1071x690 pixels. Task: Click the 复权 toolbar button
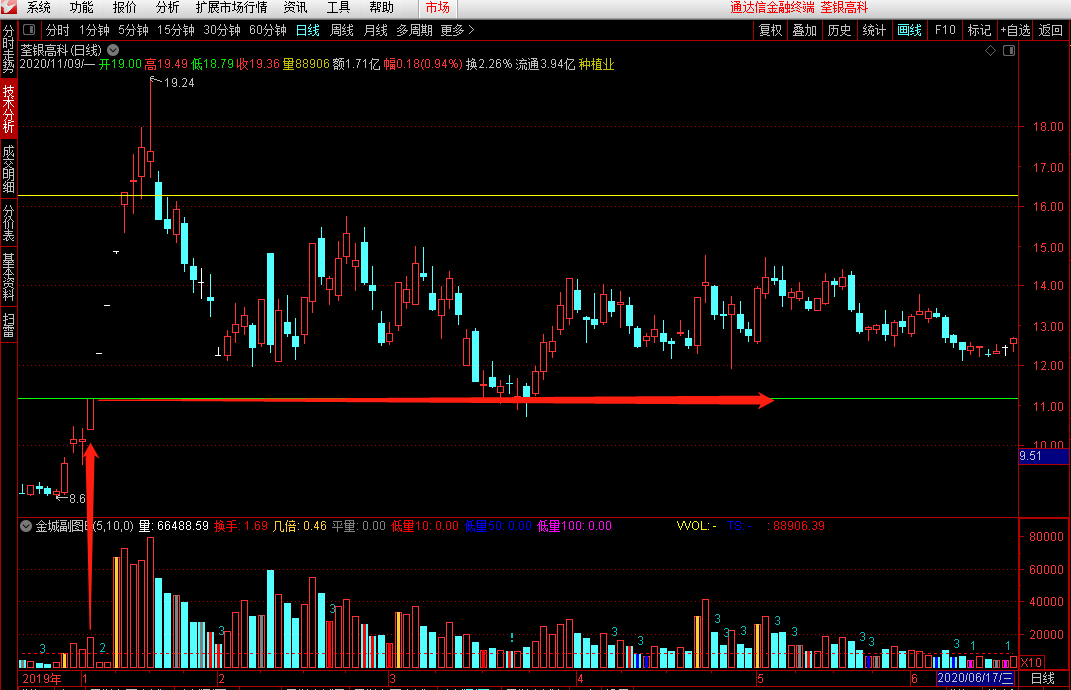(x=770, y=30)
